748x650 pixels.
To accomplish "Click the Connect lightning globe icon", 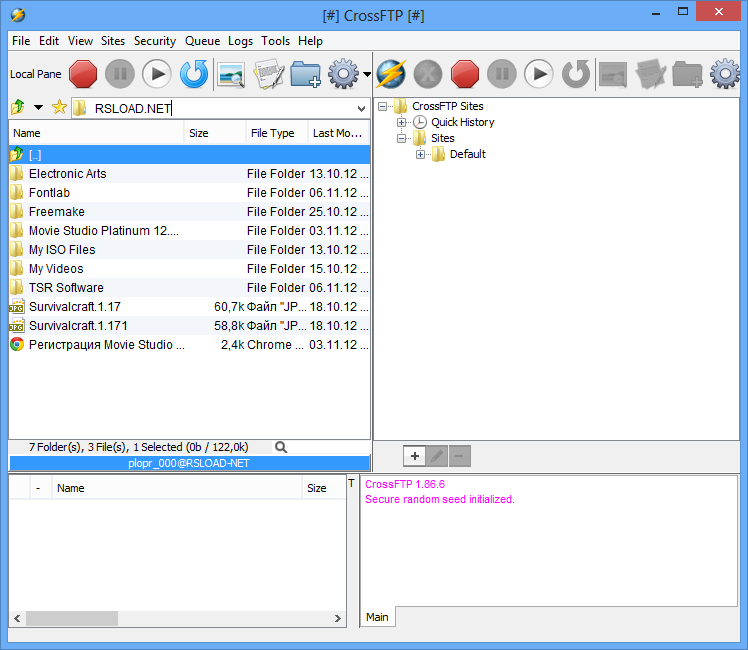I will point(391,74).
